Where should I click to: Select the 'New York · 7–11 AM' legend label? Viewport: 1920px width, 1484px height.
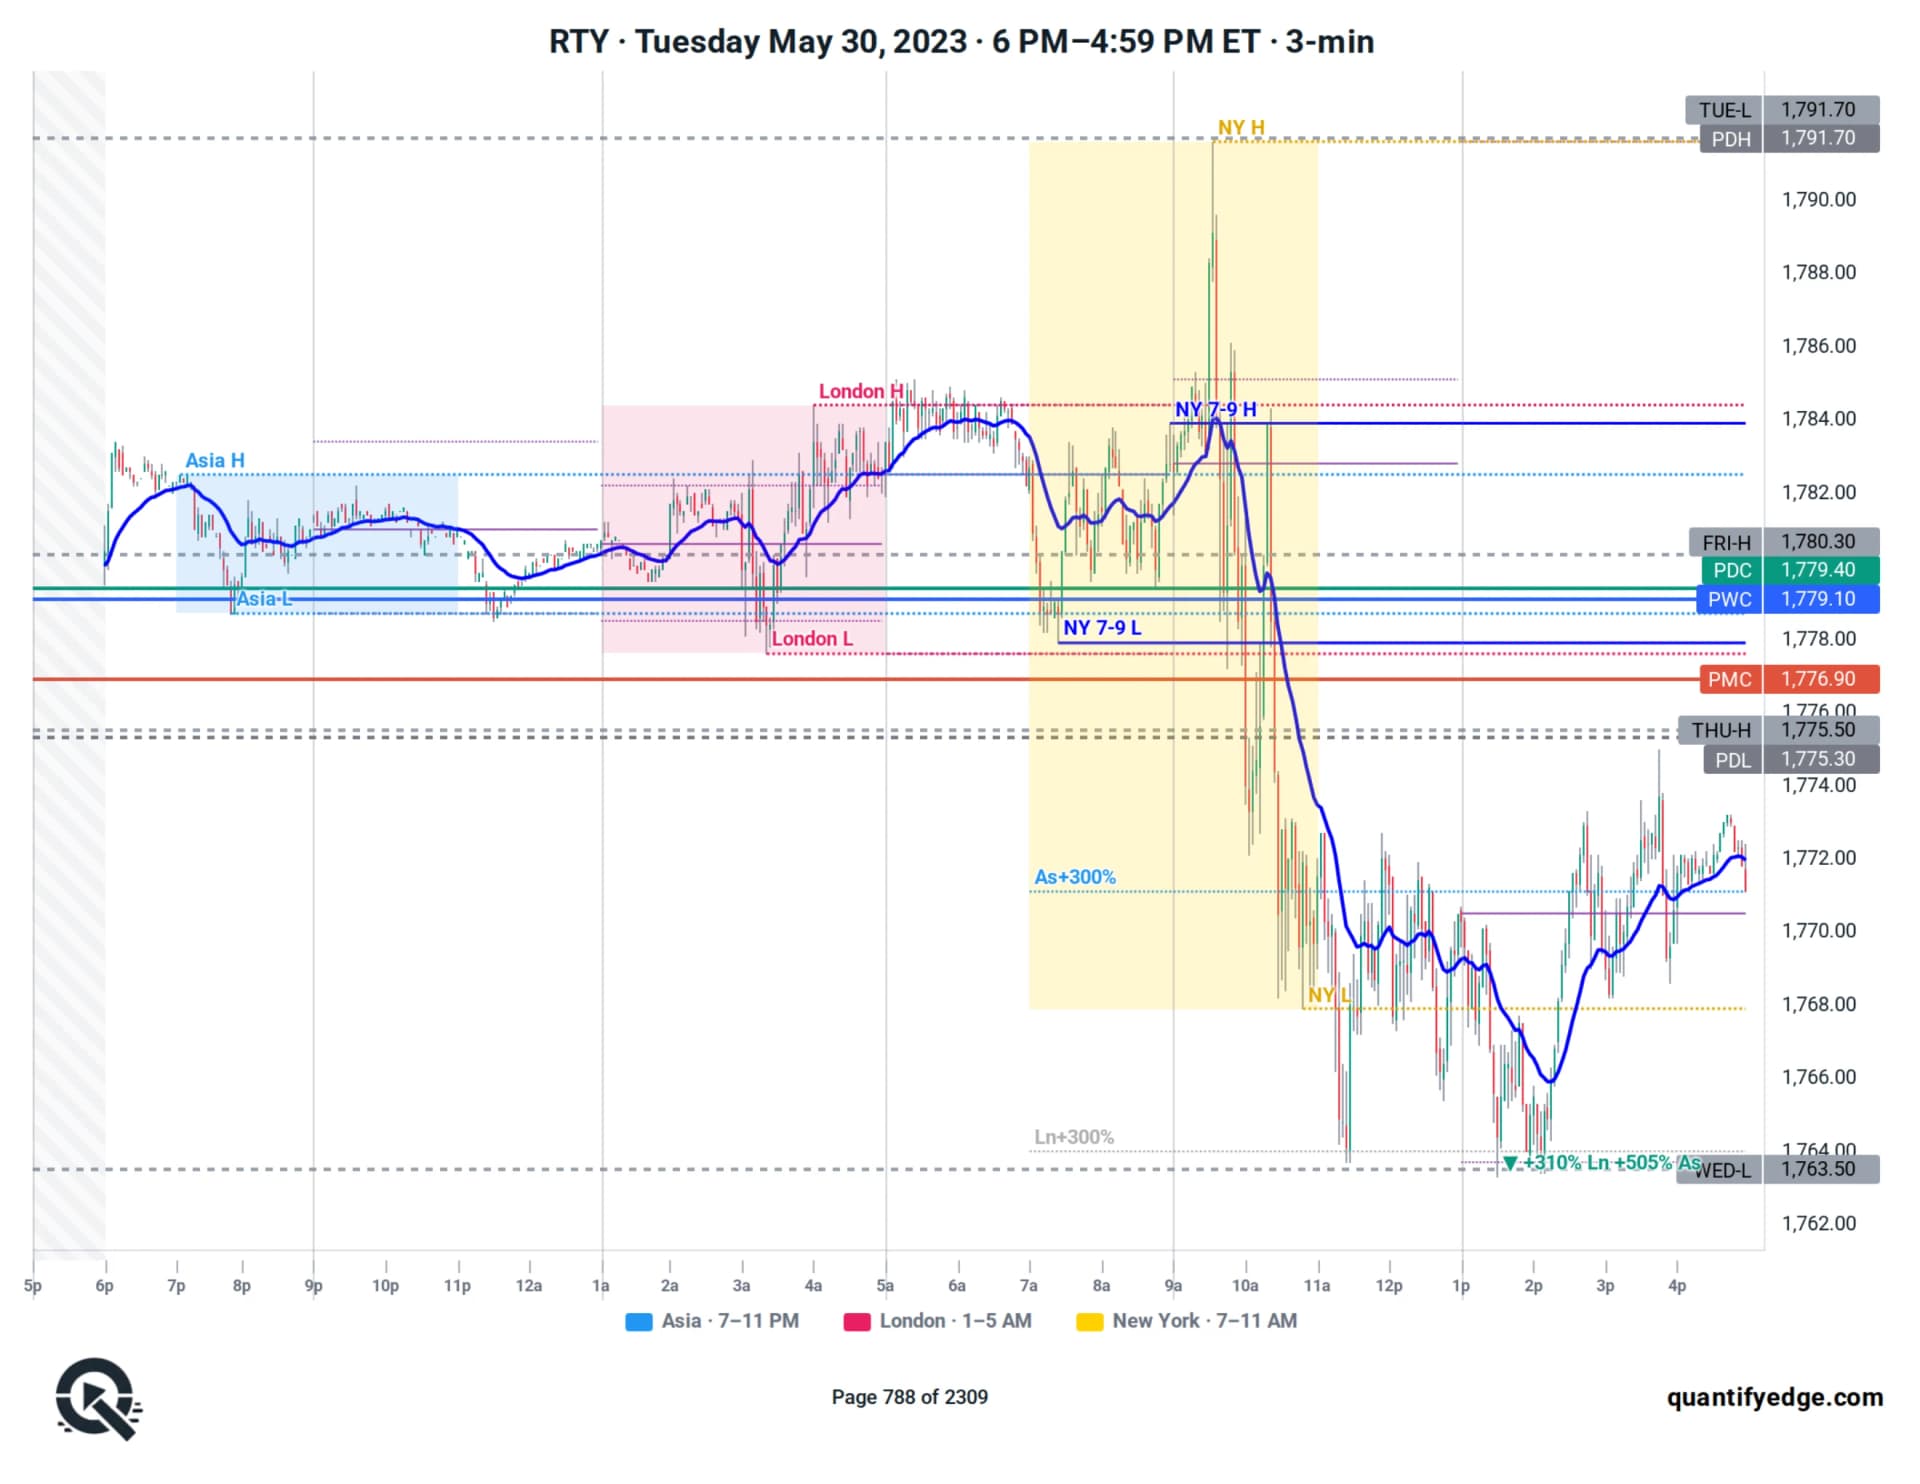tap(1204, 1320)
